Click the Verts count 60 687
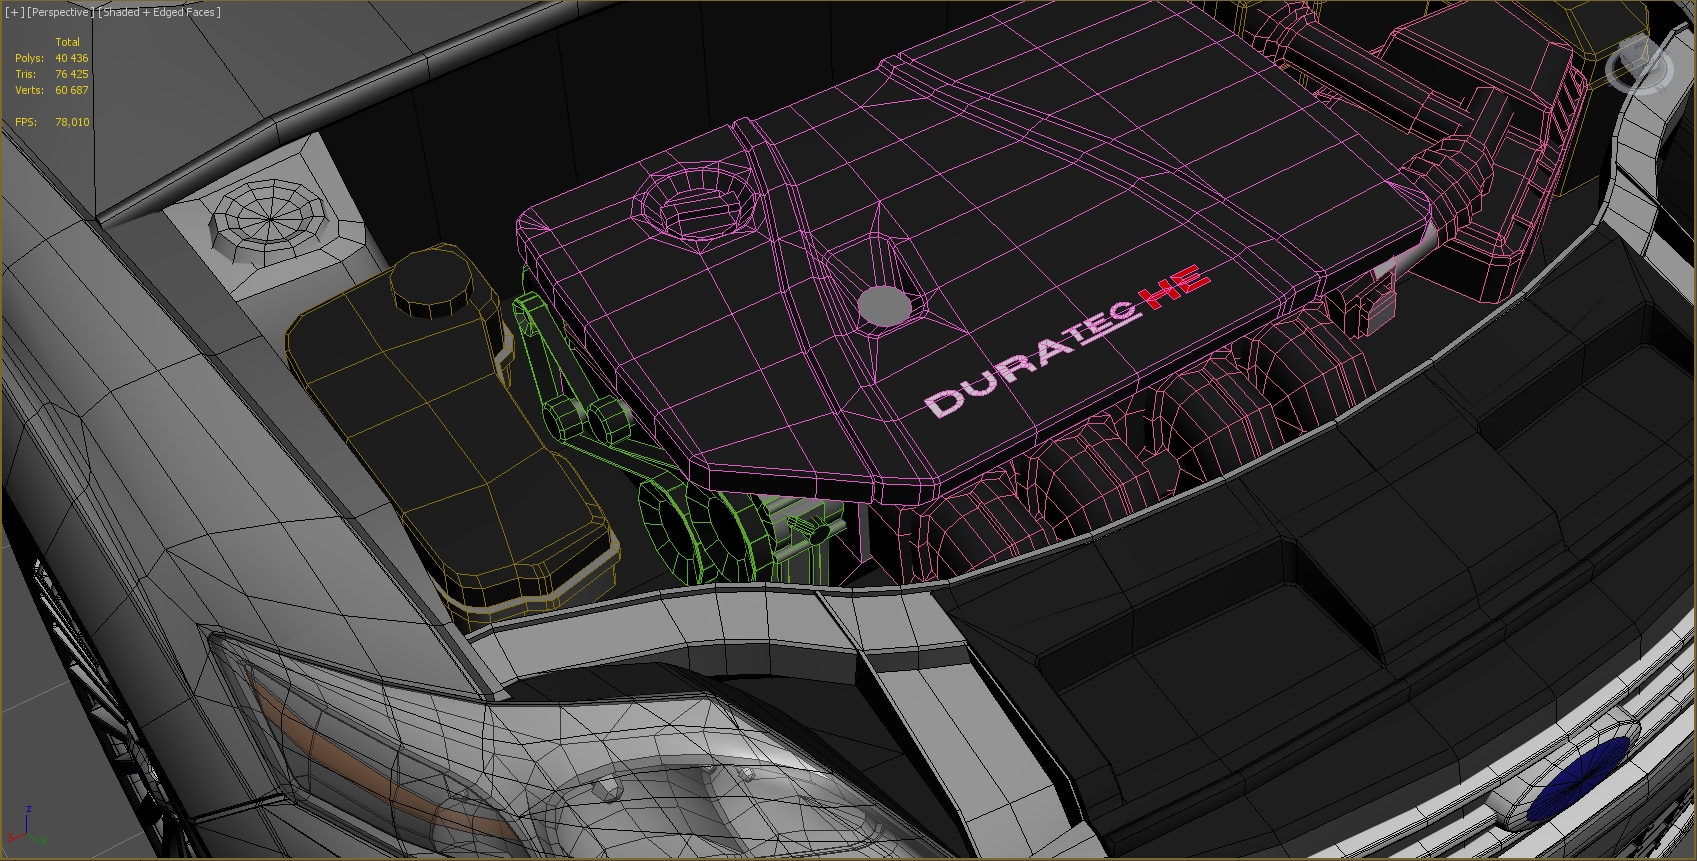Screen dimensions: 1697x861 72,90
